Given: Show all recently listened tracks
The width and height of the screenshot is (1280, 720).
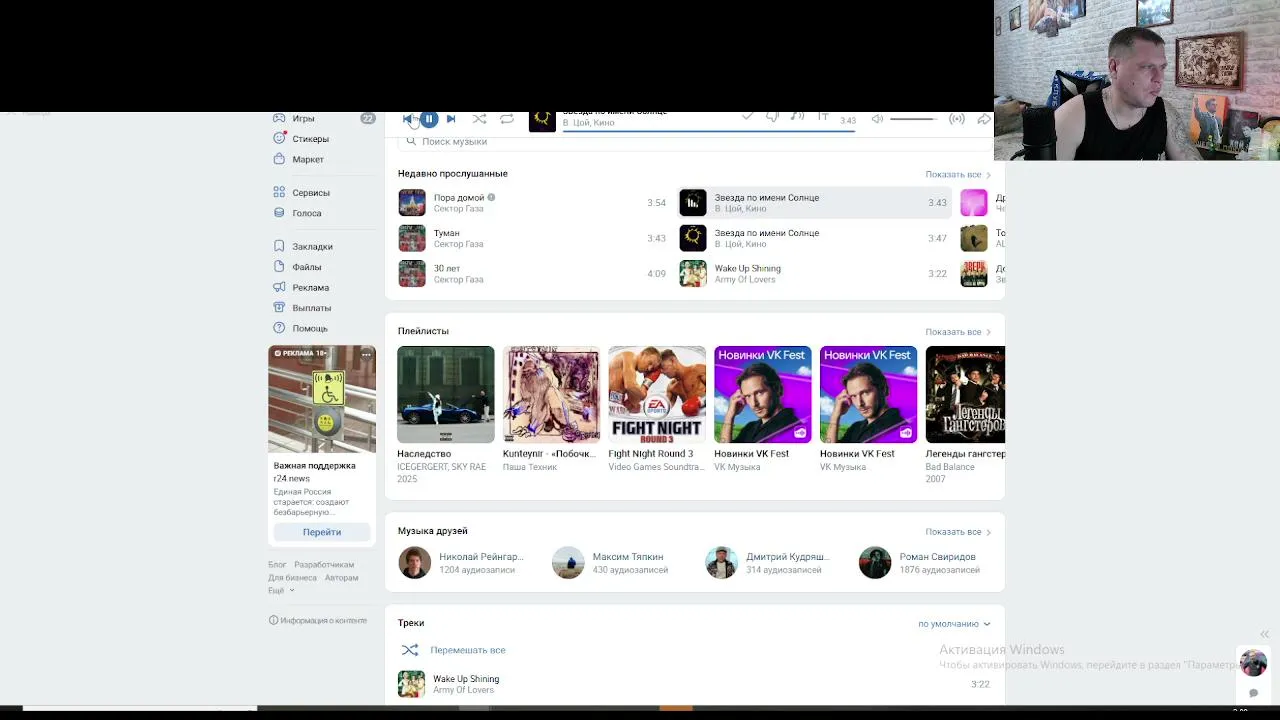Looking at the screenshot, I should click(x=958, y=175).
